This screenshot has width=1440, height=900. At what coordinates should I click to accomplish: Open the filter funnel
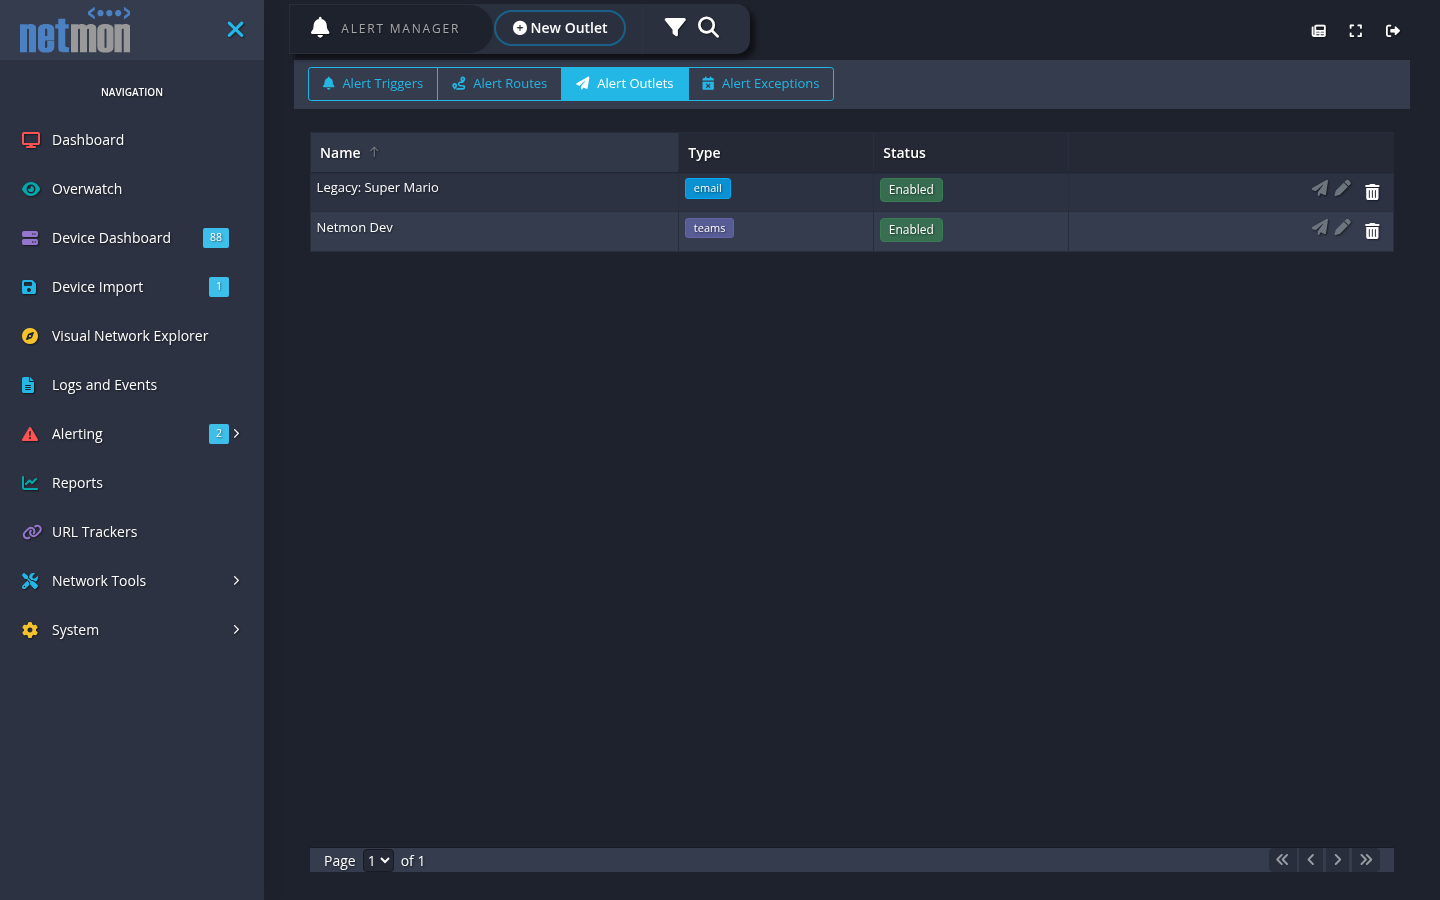pos(675,27)
